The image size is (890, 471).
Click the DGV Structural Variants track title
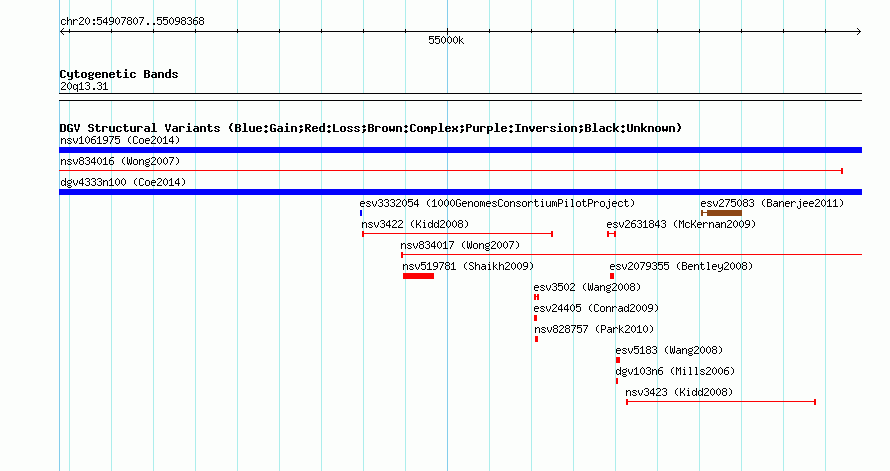(x=371, y=128)
